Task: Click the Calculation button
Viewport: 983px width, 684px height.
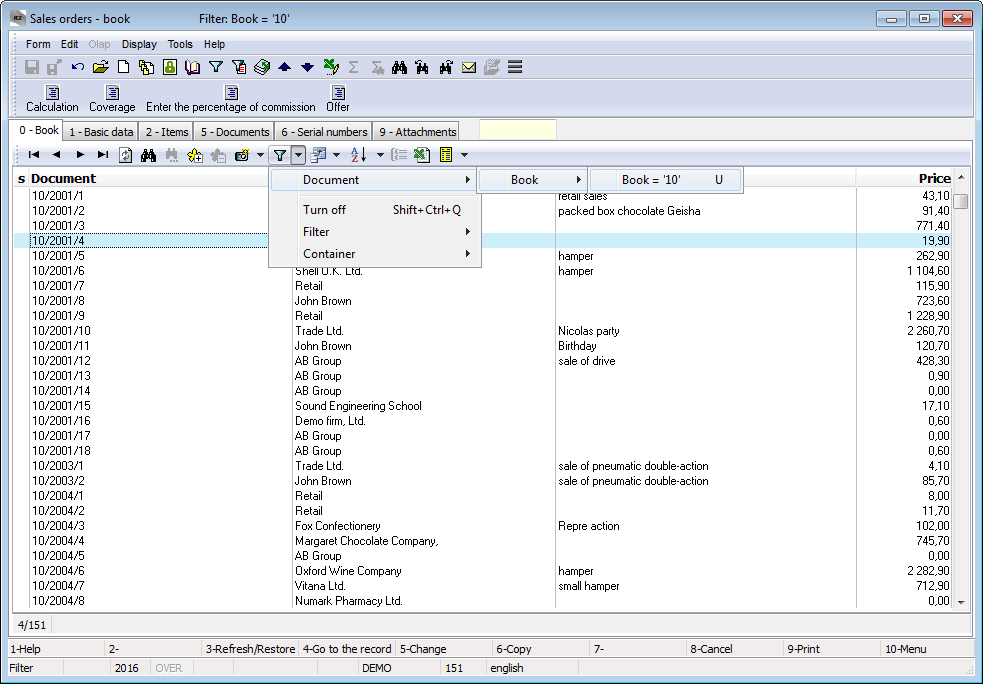Action: [52, 99]
